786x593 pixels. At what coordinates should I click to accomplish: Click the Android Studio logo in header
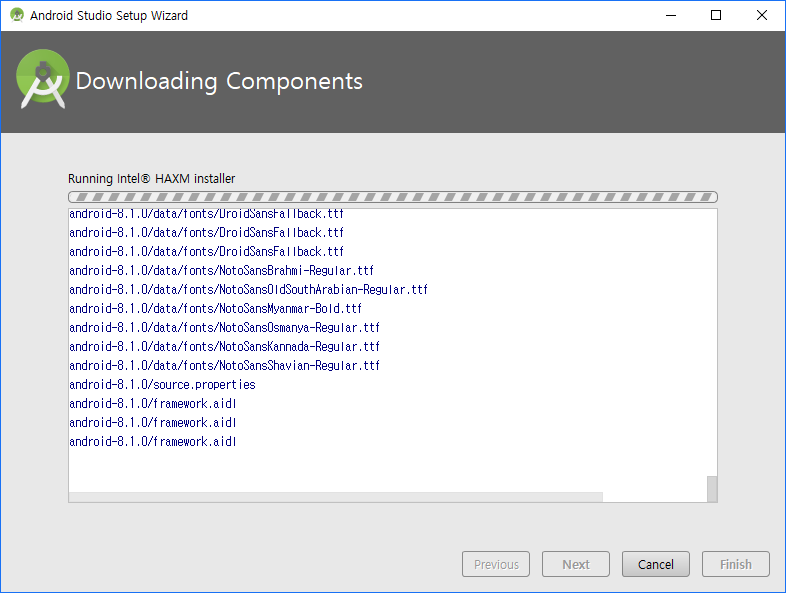pos(43,79)
